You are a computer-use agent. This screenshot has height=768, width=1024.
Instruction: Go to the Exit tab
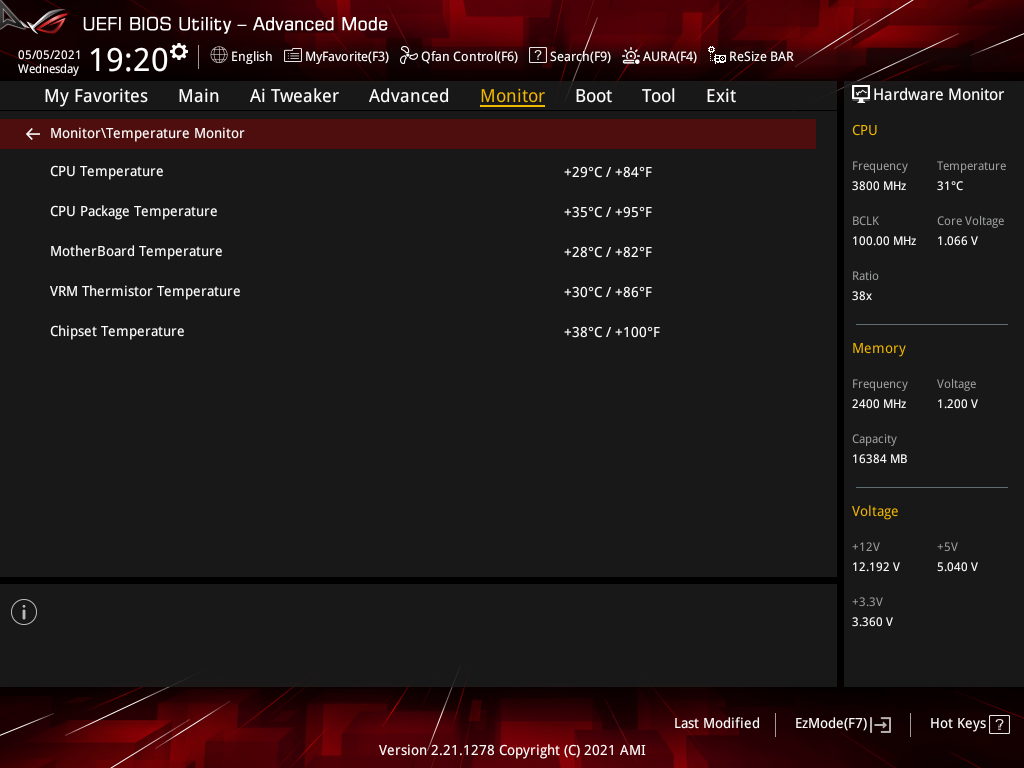click(721, 96)
